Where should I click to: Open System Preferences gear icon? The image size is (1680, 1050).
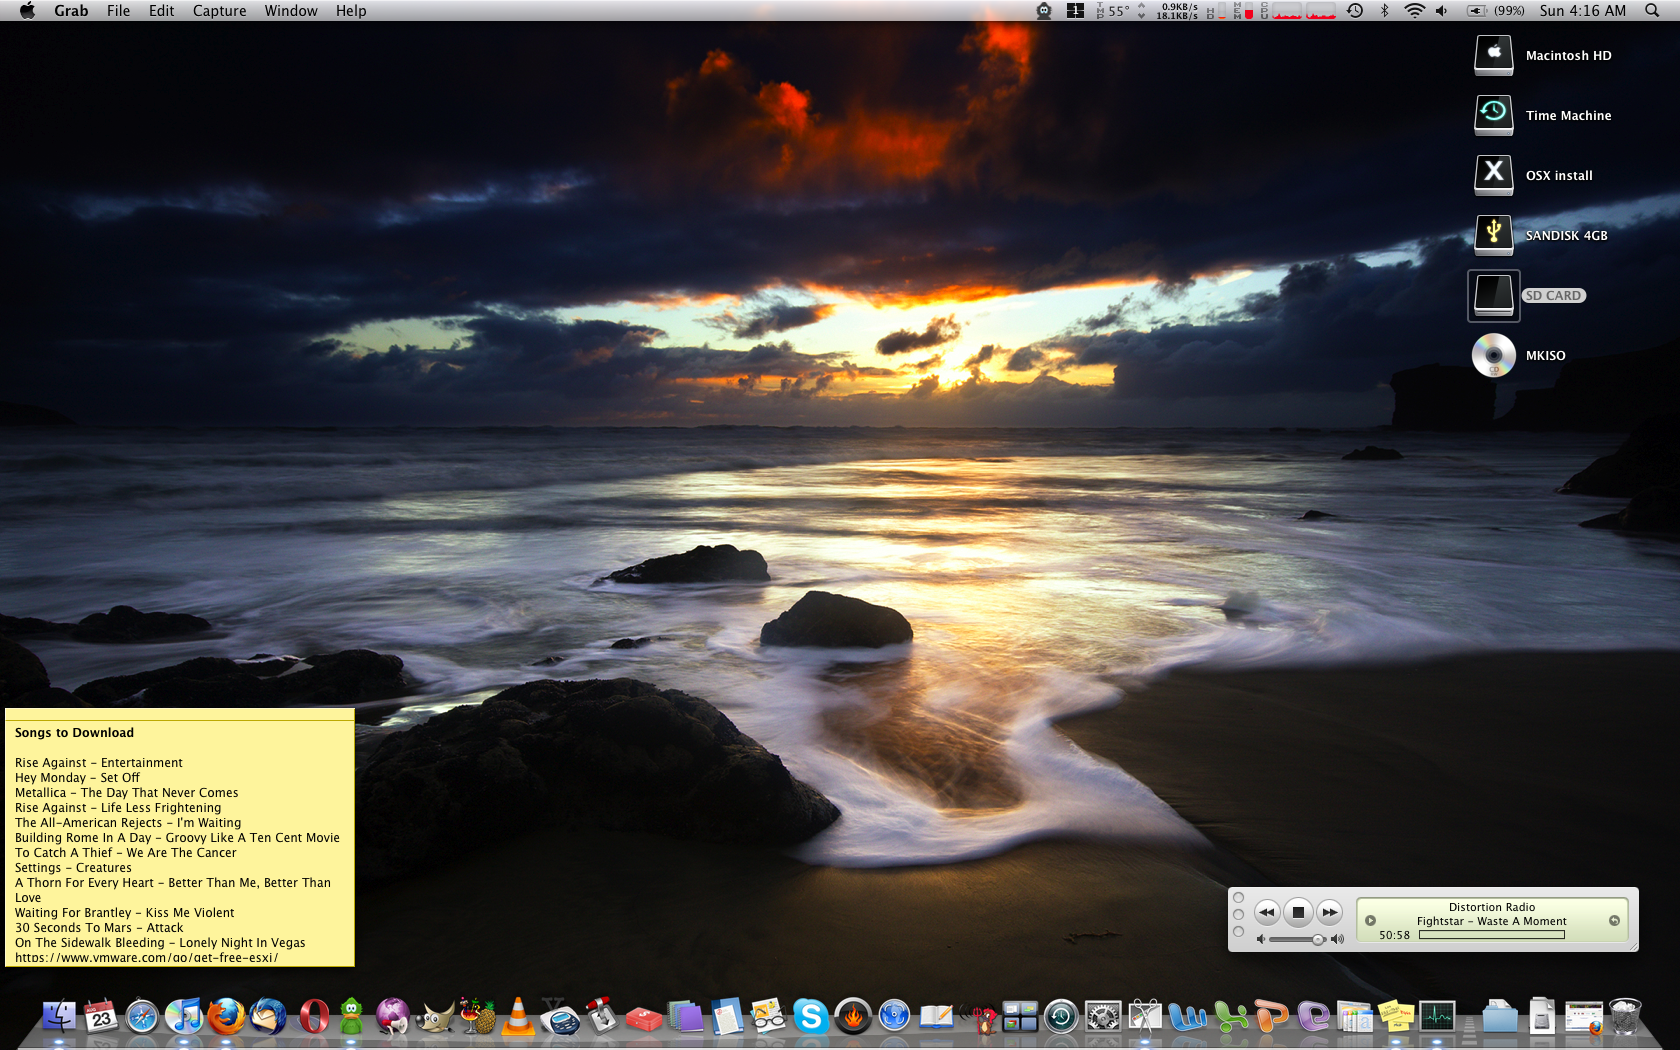point(1103,1017)
